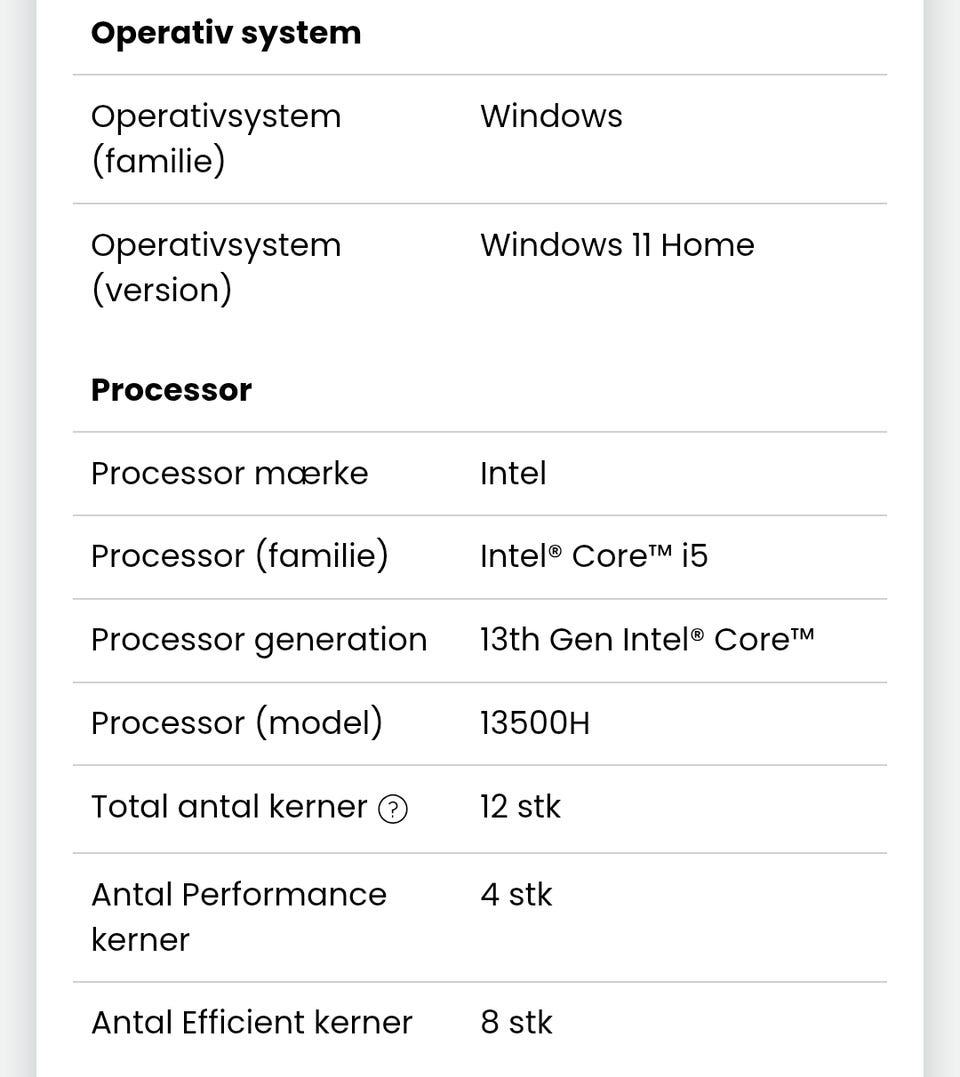Click the Intel value for Processor mærke
960x1077 pixels.
[x=513, y=473]
